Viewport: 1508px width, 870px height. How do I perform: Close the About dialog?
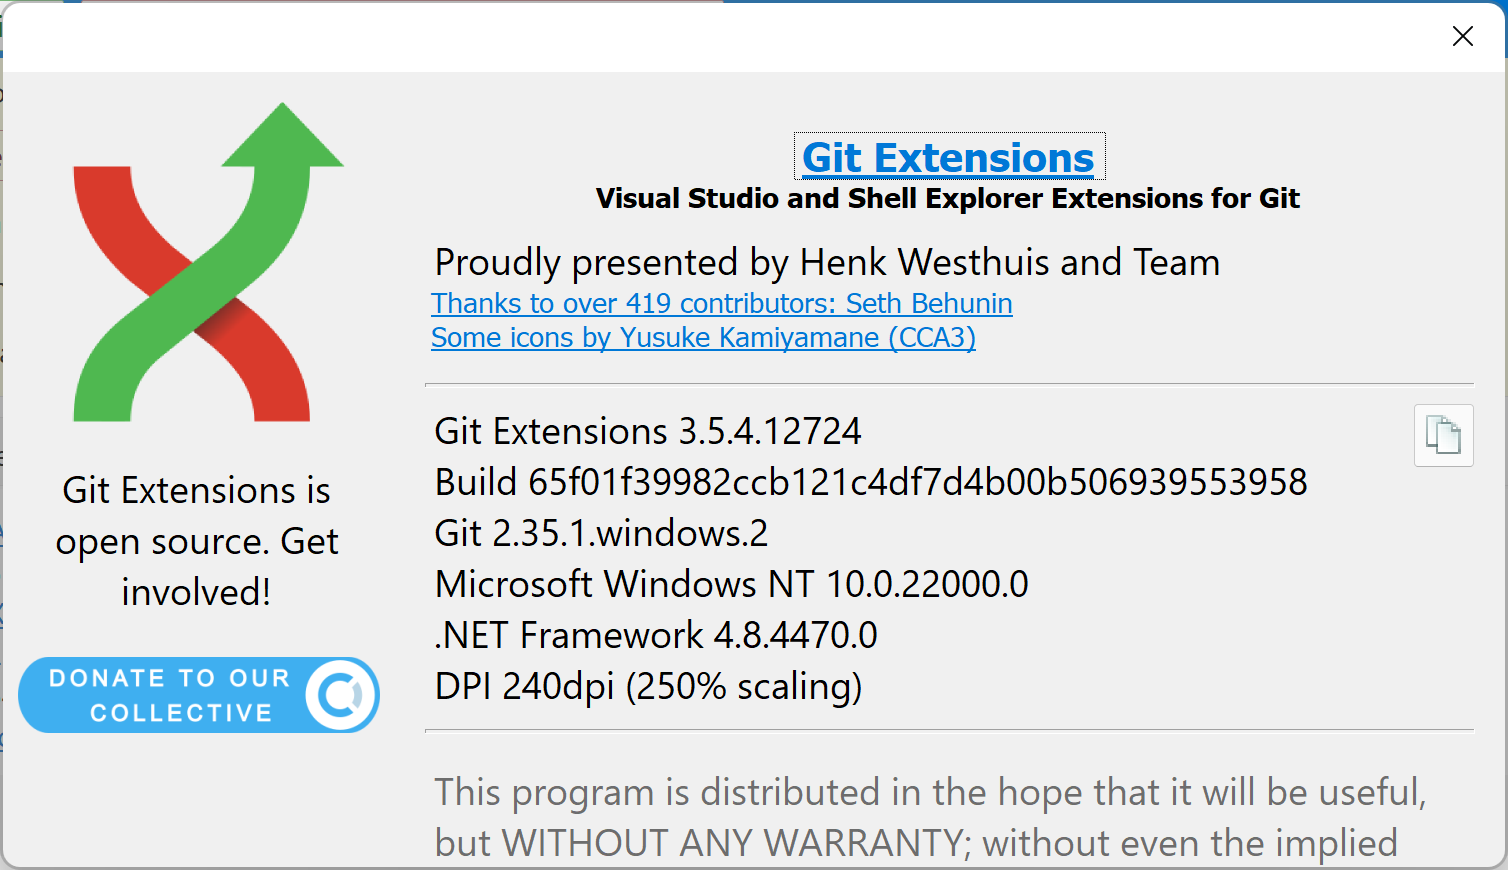[x=1463, y=36]
